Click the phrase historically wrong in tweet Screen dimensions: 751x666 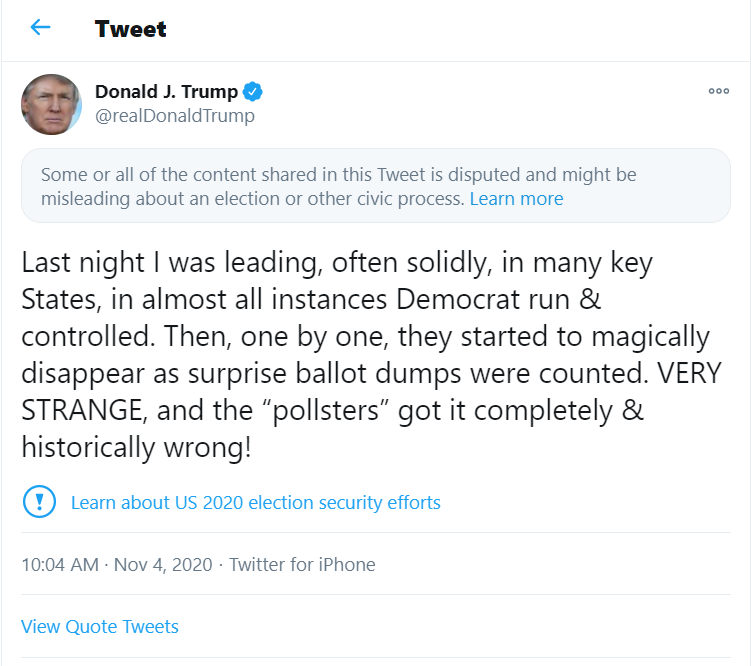(136, 448)
